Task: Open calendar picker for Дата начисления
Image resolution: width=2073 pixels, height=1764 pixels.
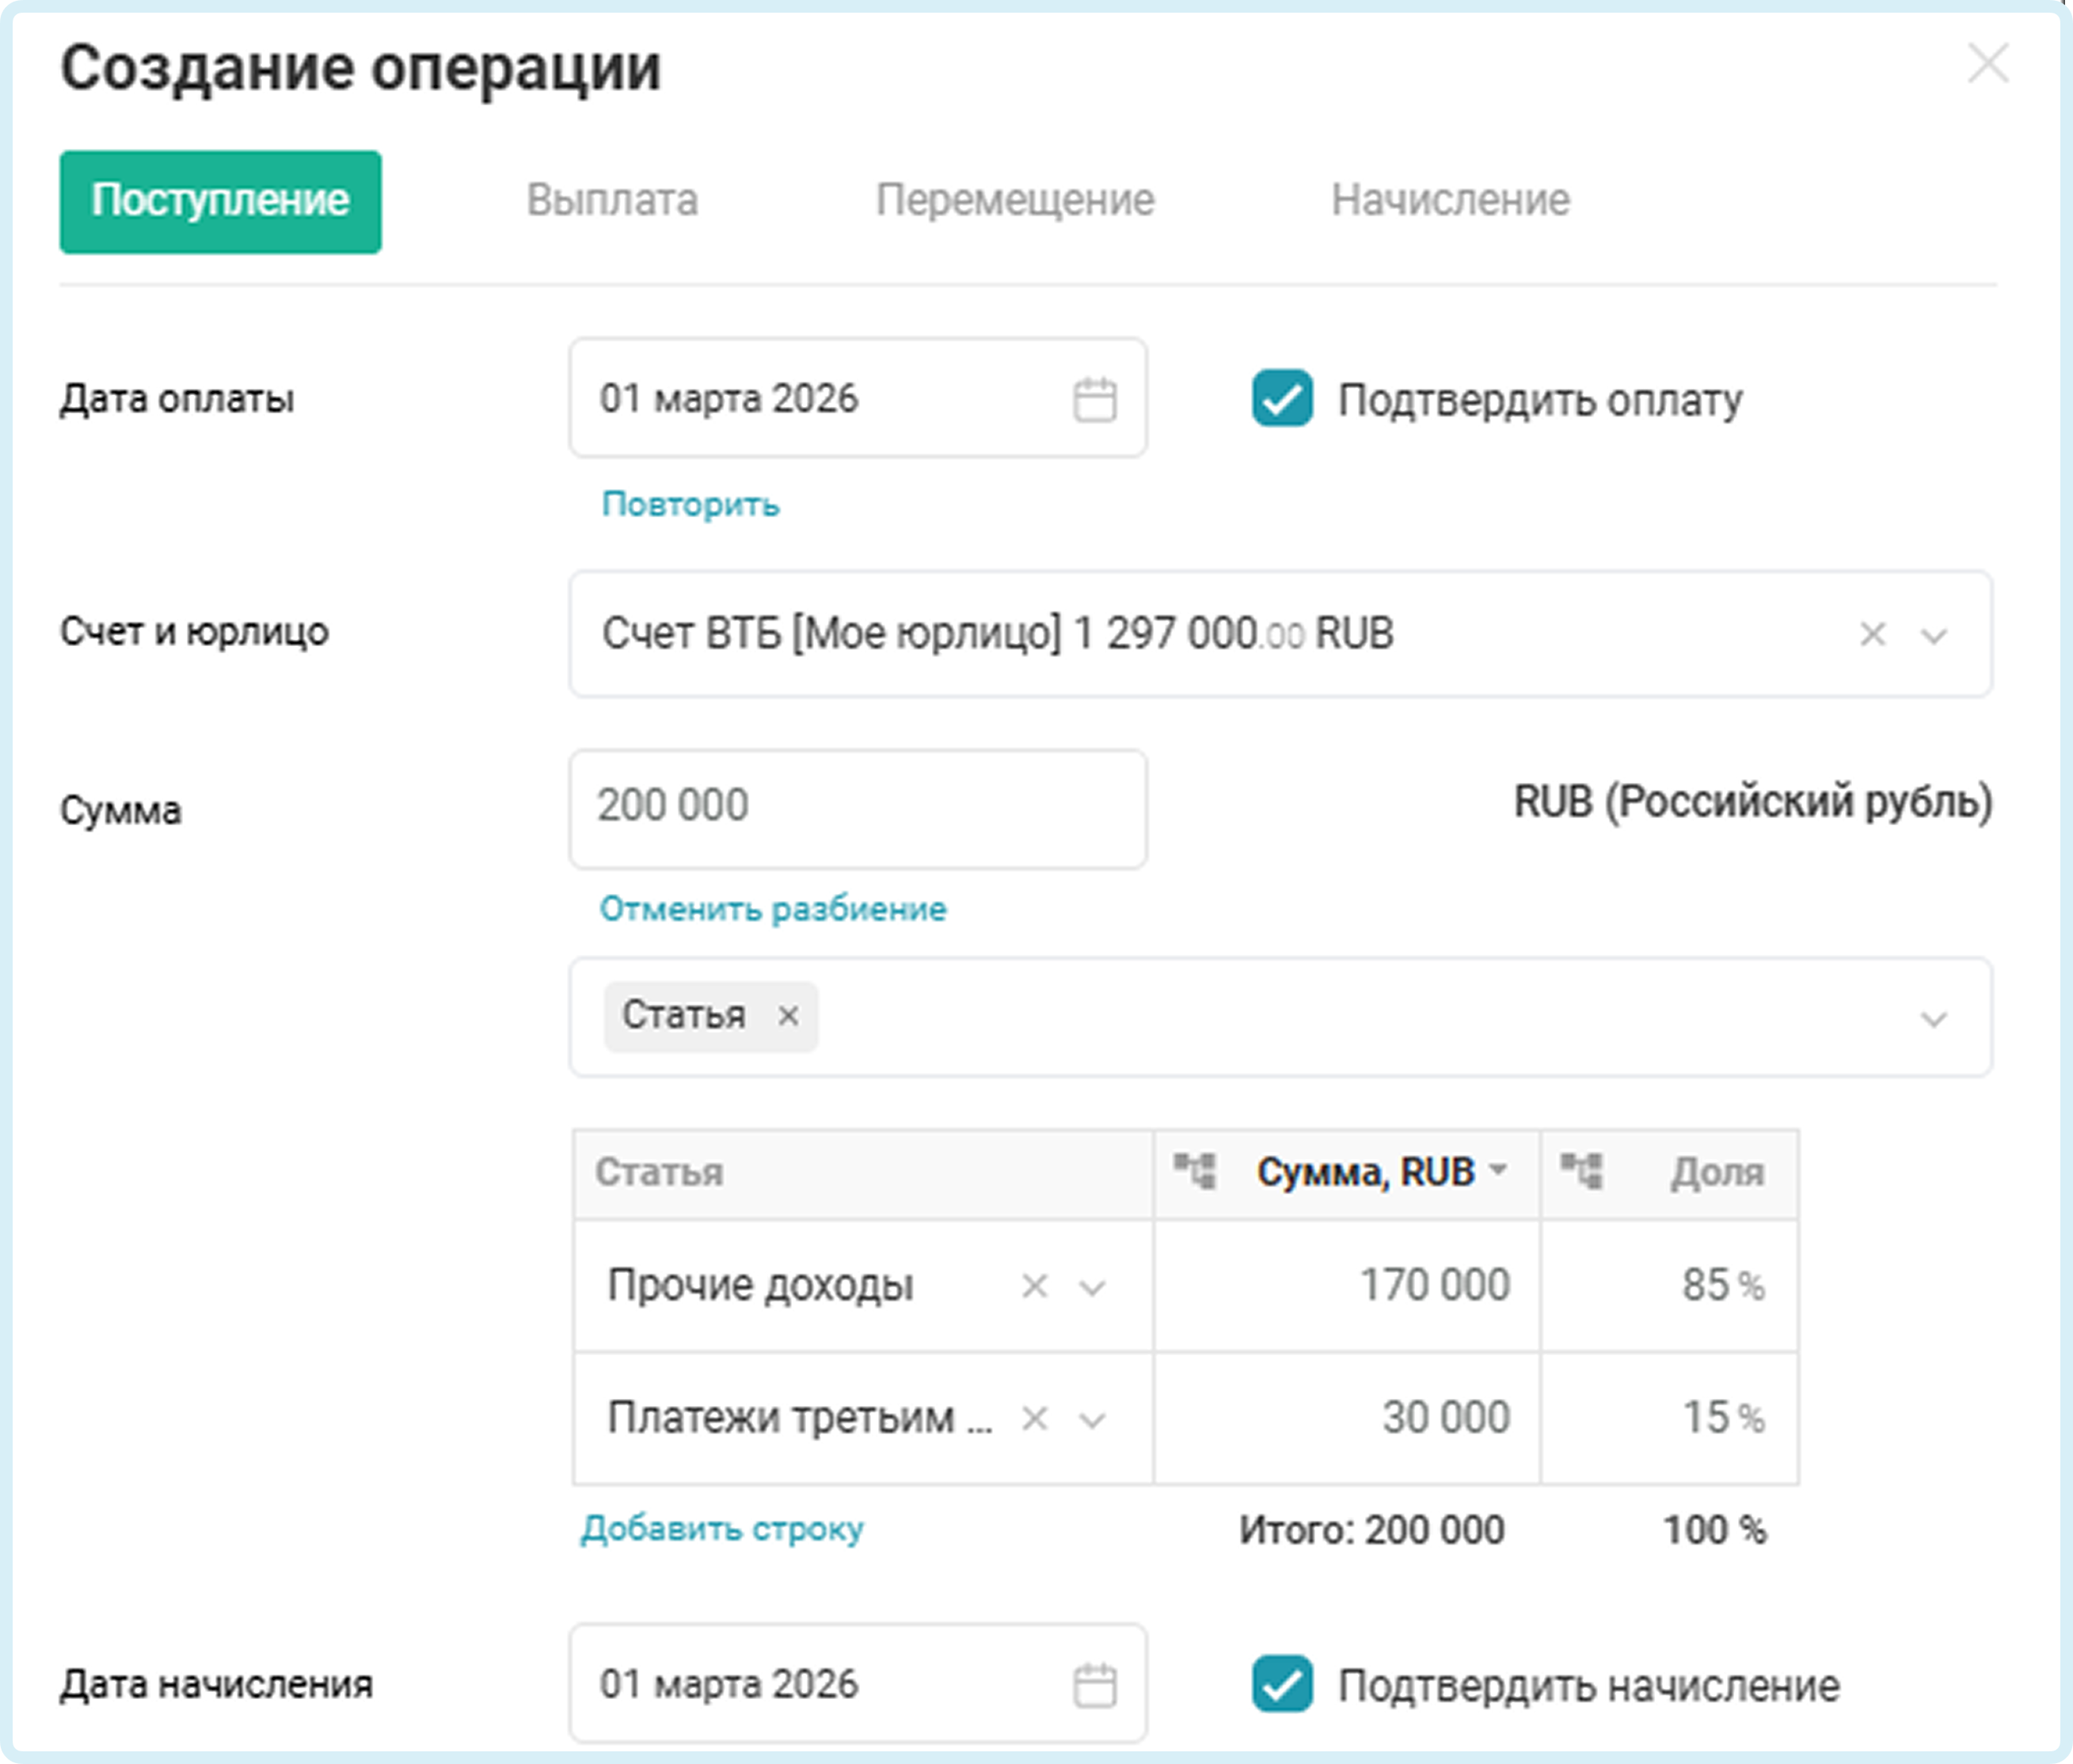Action: point(1094,1685)
